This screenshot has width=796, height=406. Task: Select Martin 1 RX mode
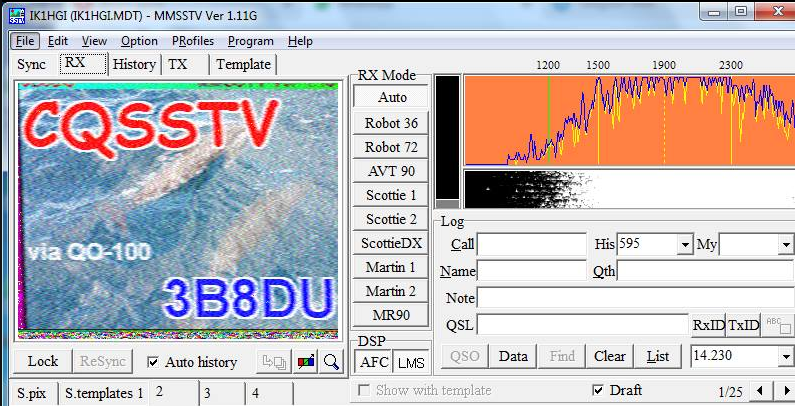[x=391, y=267]
